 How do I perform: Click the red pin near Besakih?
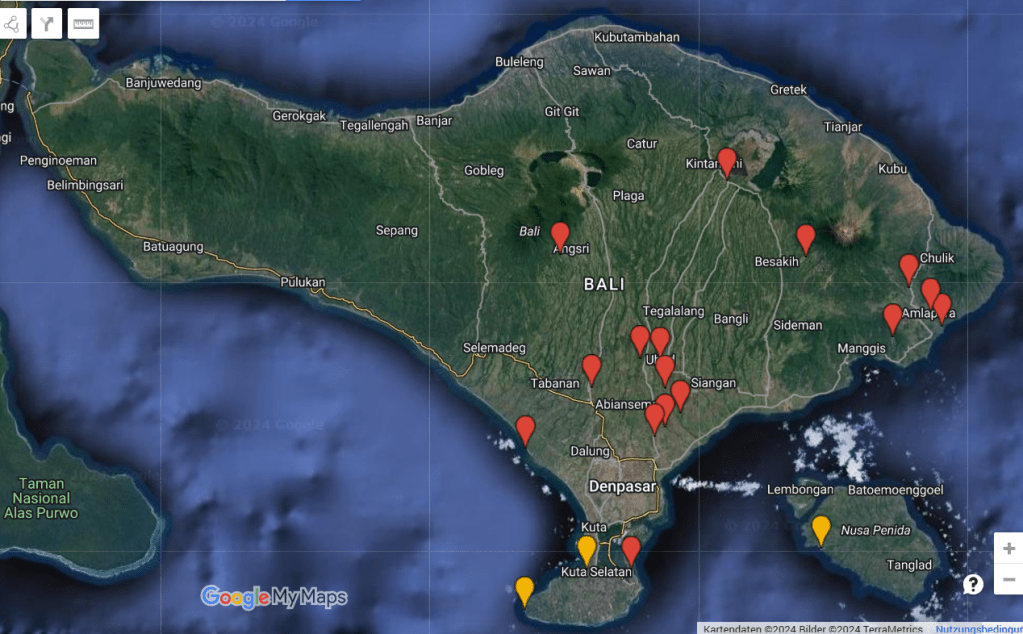806,238
